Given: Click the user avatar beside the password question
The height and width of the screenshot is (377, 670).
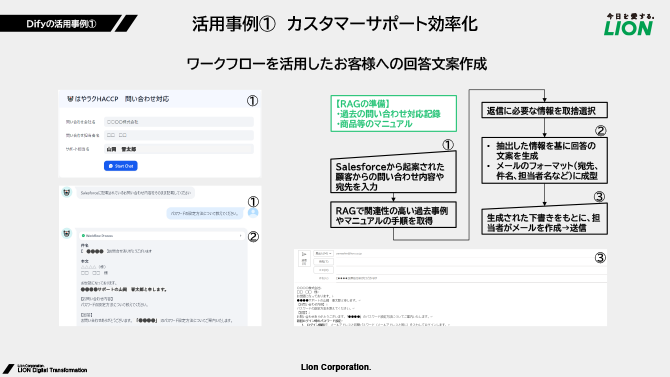Looking at the screenshot, I should [253, 212].
